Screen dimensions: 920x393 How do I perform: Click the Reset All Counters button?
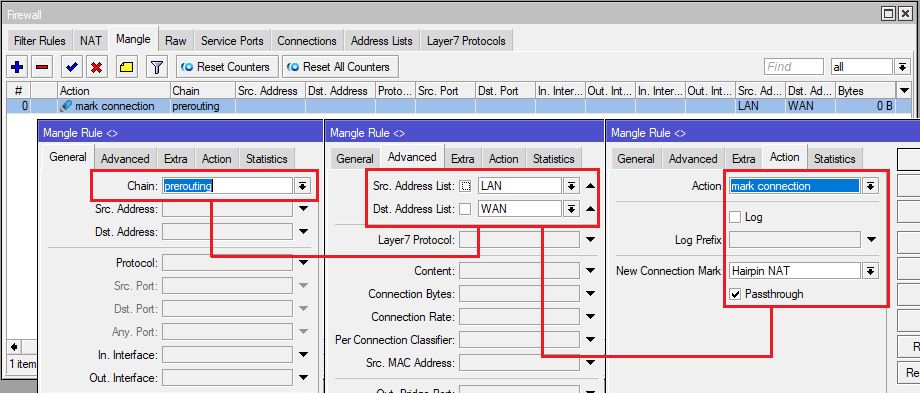click(x=340, y=67)
